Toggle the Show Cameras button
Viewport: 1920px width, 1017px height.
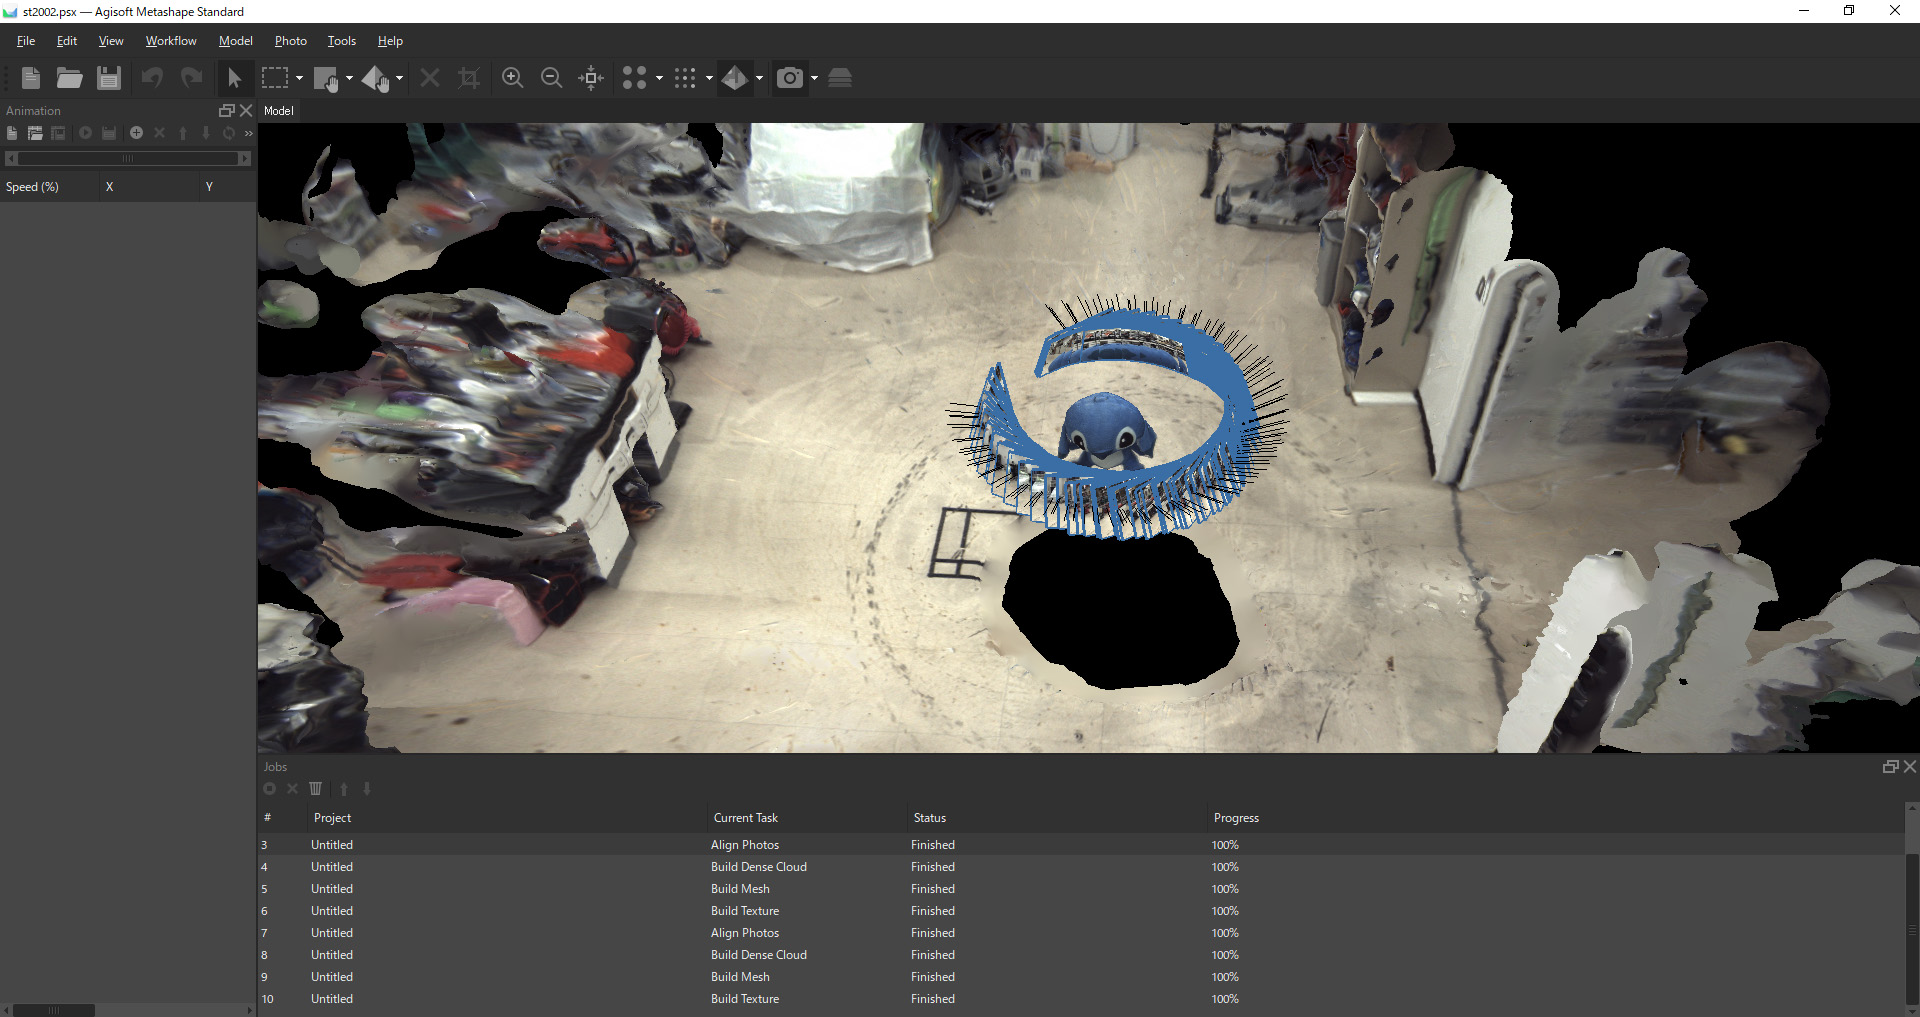(789, 78)
